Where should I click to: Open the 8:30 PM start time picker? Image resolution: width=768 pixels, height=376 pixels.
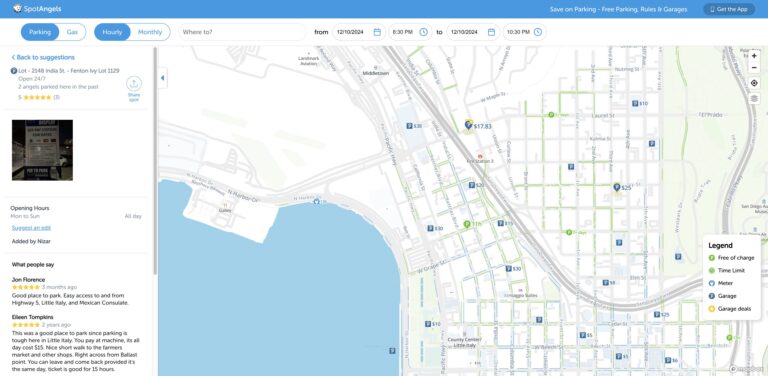410,32
